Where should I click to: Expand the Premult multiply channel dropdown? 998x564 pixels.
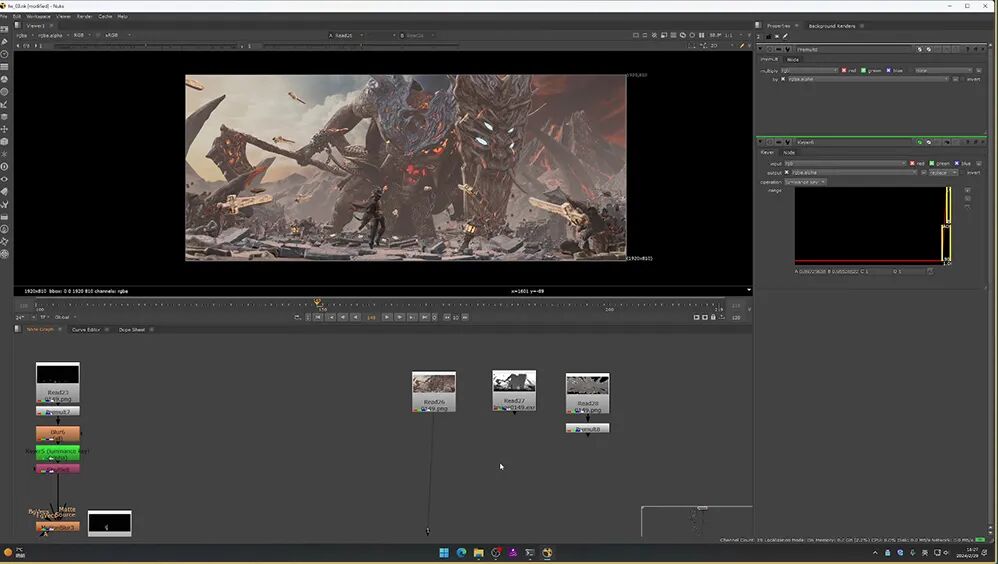tap(808, 70)
